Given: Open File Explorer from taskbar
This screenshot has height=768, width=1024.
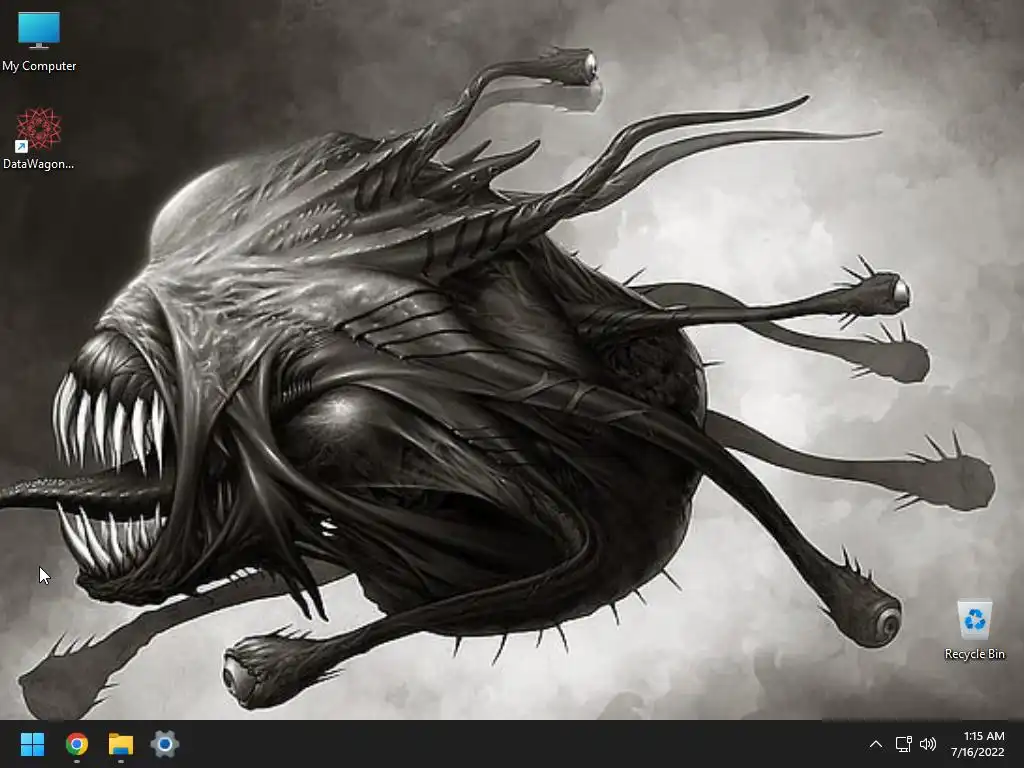Looking at the screenshot, I should click(x=121, y=744).
